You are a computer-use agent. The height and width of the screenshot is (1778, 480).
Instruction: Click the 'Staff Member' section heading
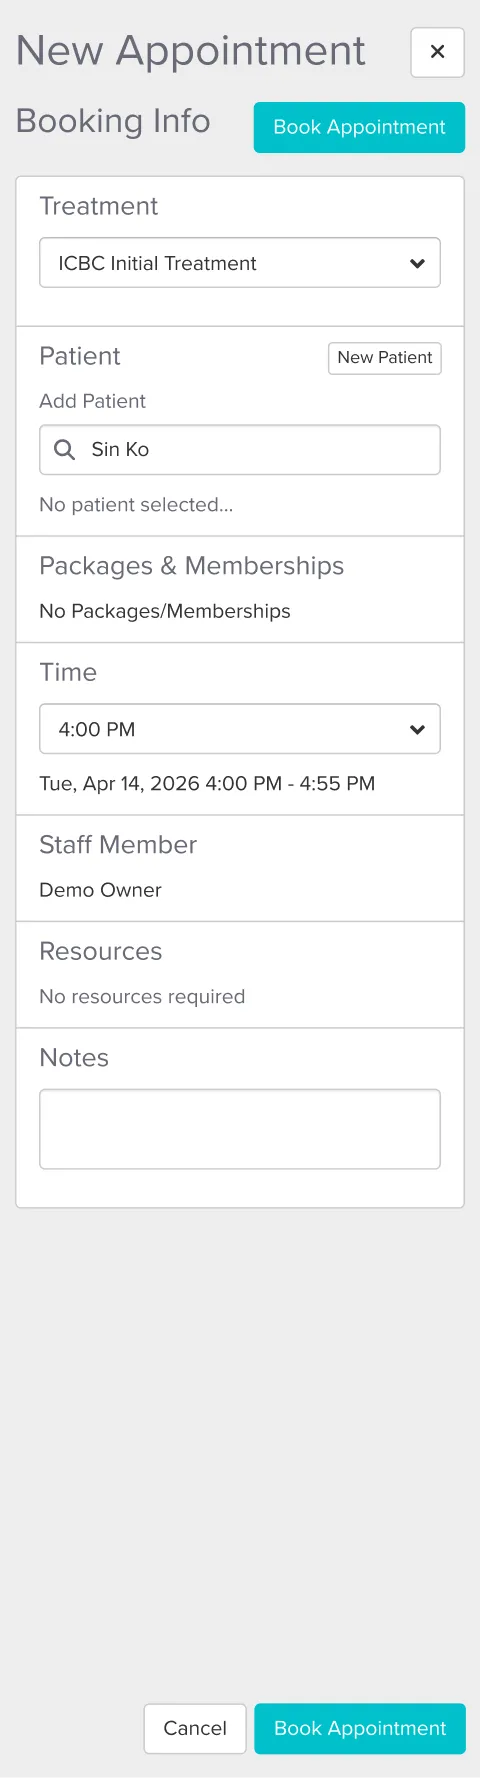coord(118,845)
